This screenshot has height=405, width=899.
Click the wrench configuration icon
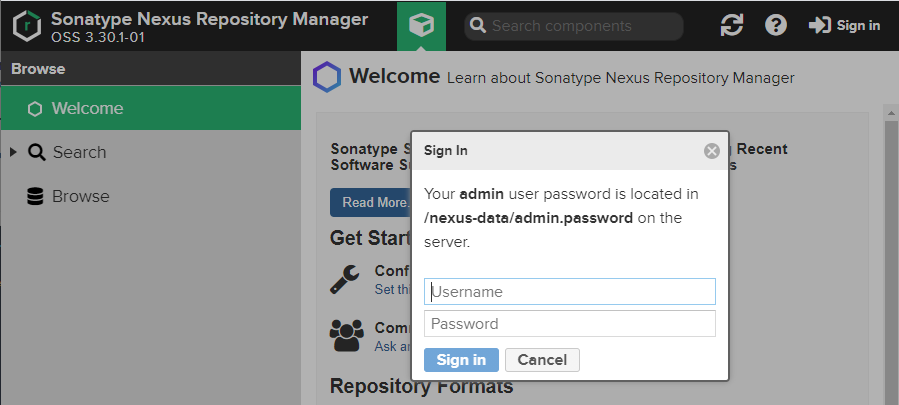(x=345, y=279)
